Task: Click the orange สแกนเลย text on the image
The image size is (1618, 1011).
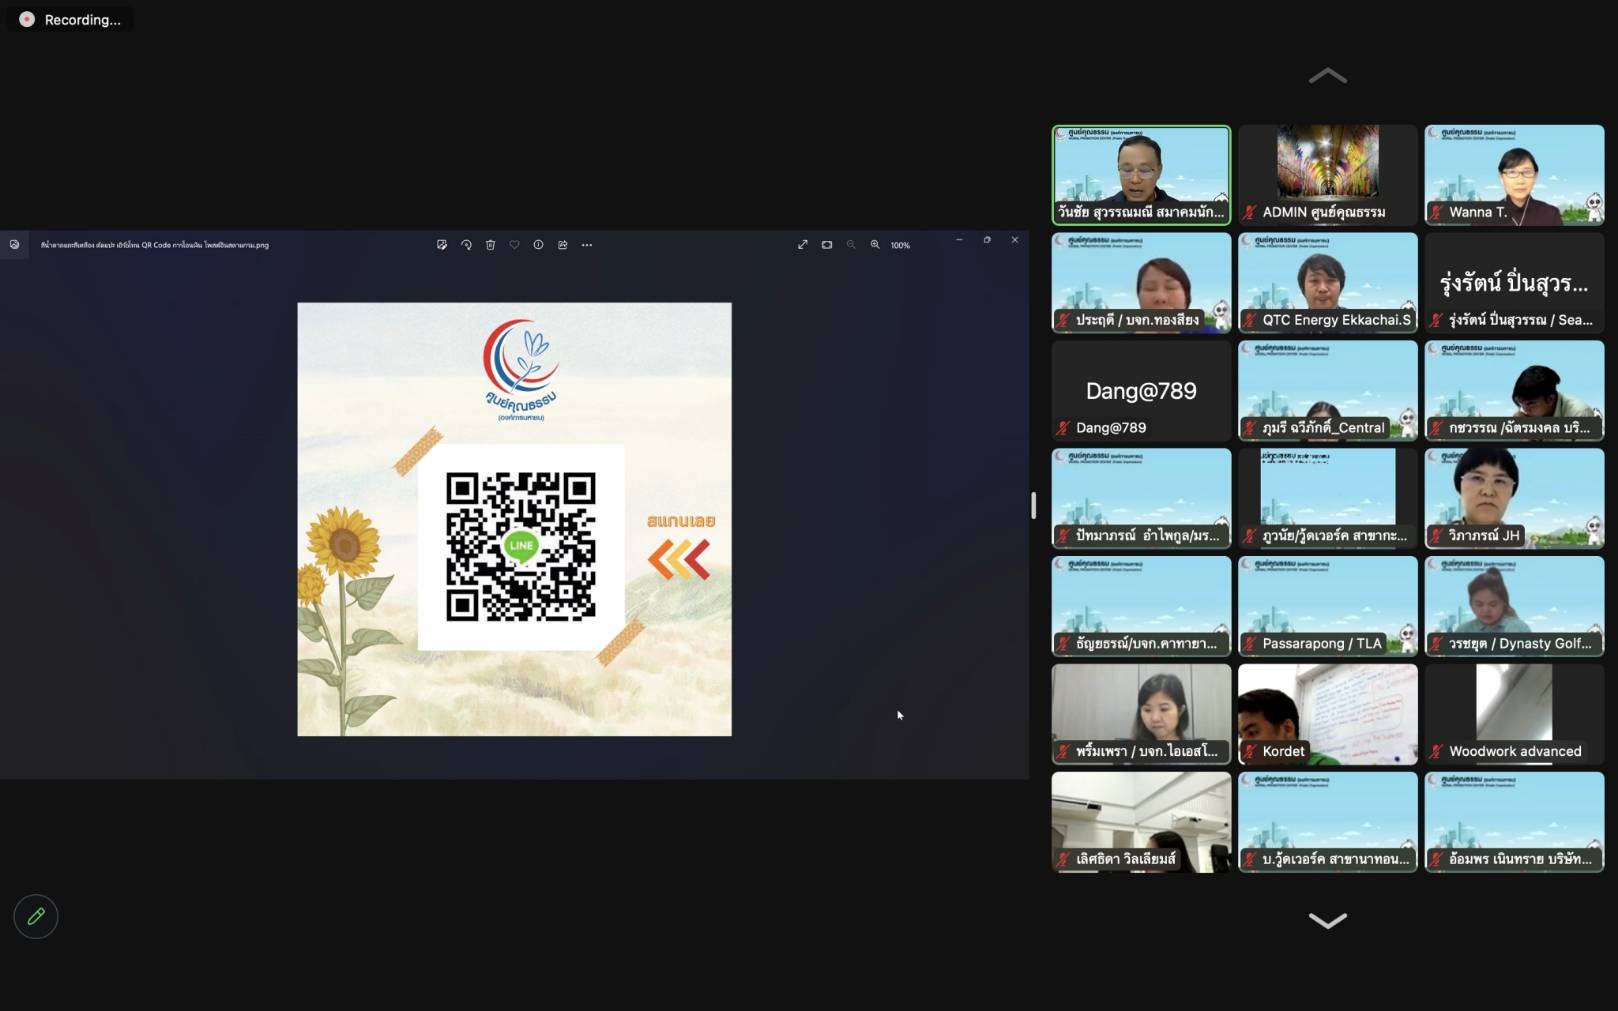Action: pos(681,521)
